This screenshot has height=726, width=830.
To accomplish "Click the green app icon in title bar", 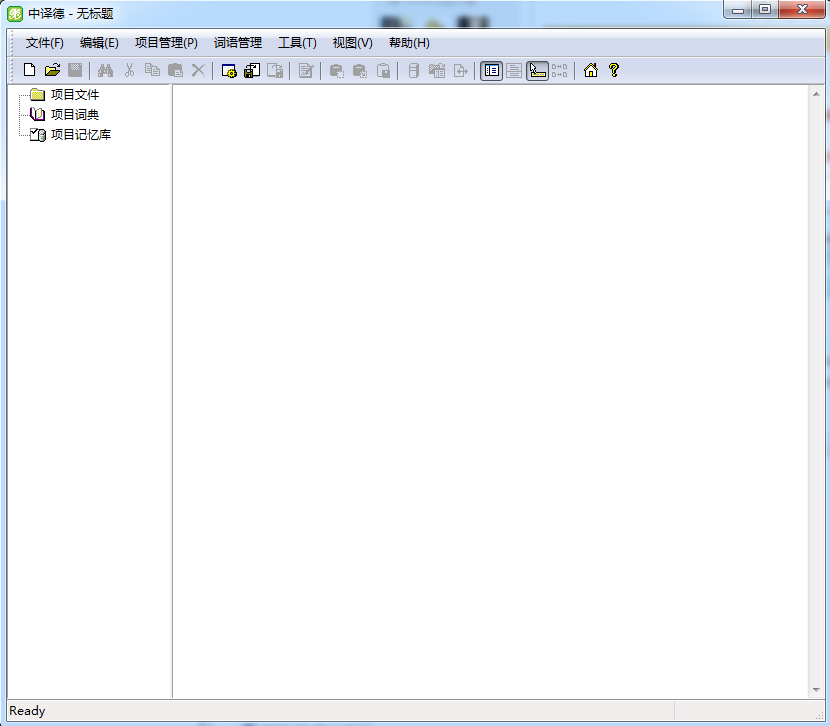I will 15,14.
